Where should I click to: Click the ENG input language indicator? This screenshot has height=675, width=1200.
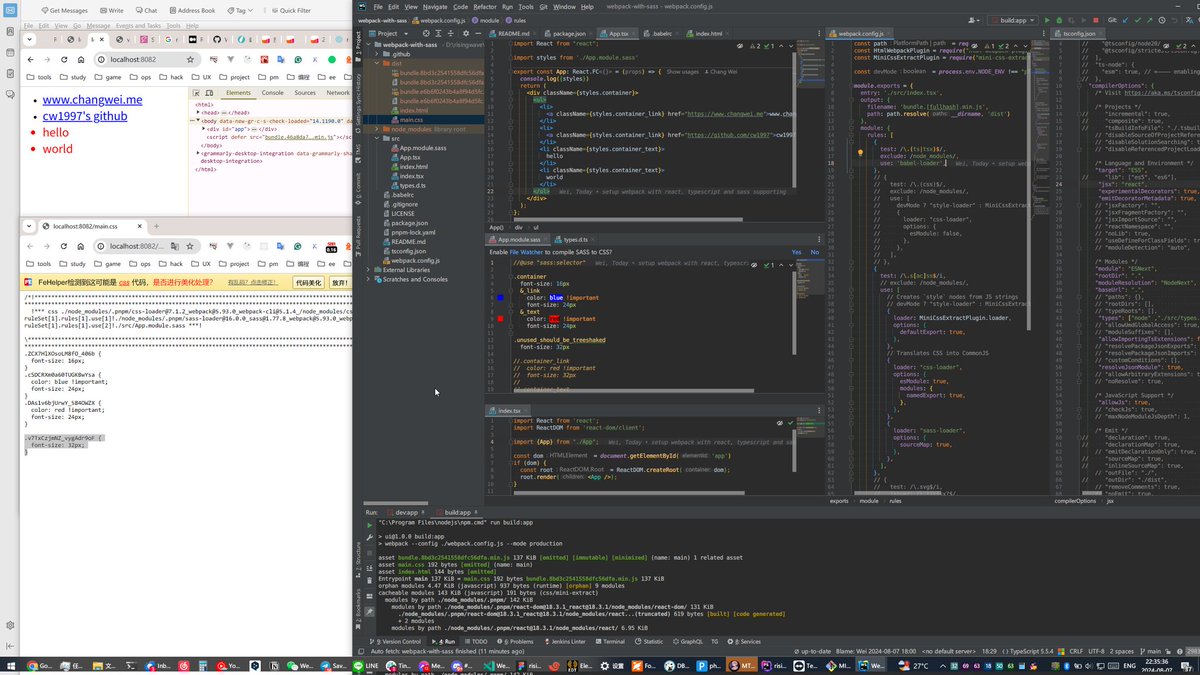pos(1128,665)
